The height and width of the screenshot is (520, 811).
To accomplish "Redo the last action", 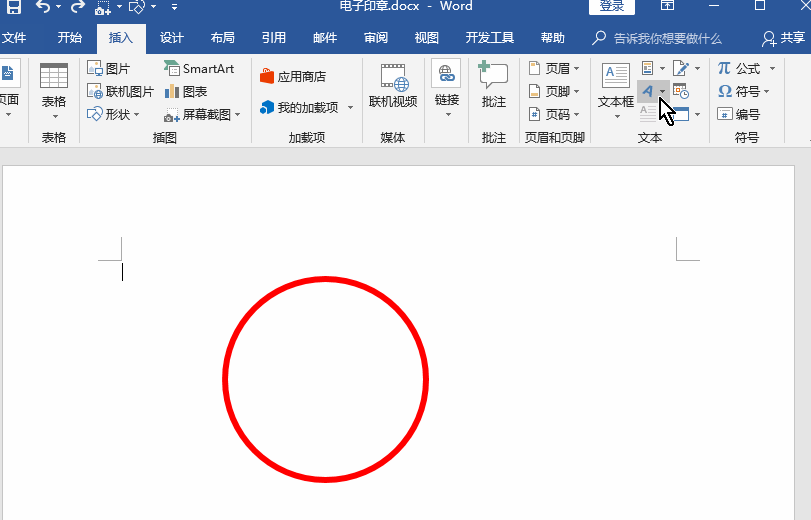I will (x=78, y=7).
